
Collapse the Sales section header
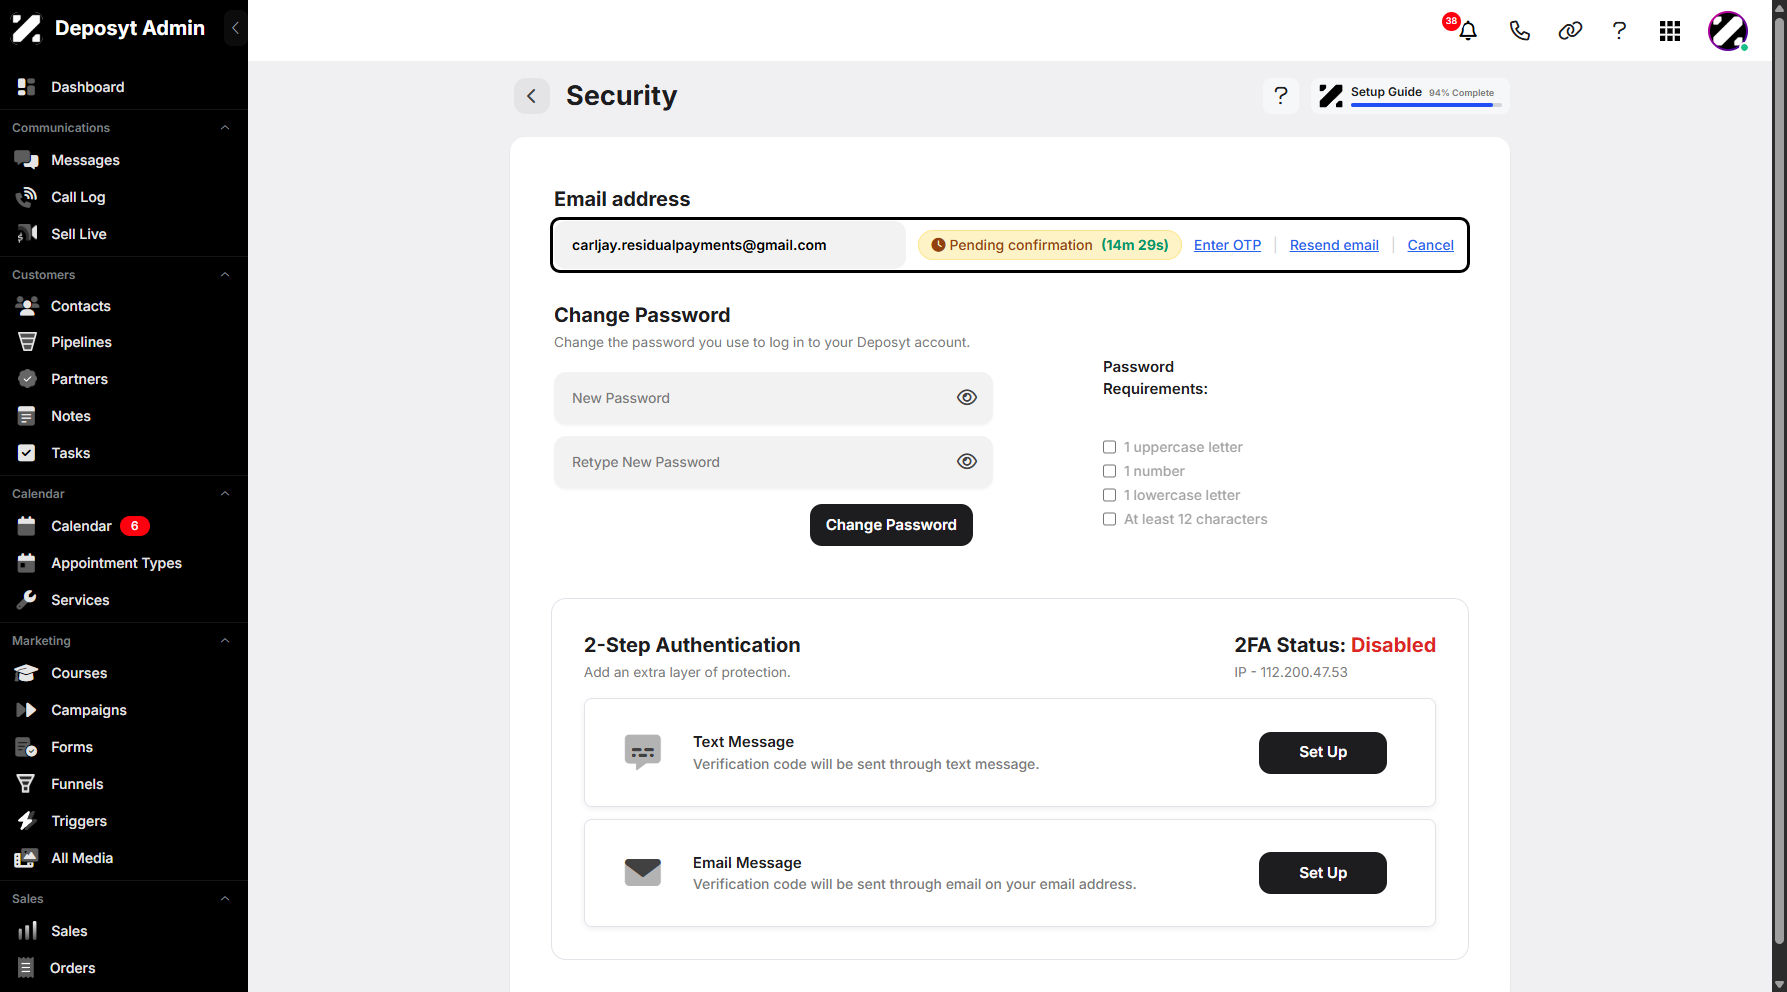(225, 899)
